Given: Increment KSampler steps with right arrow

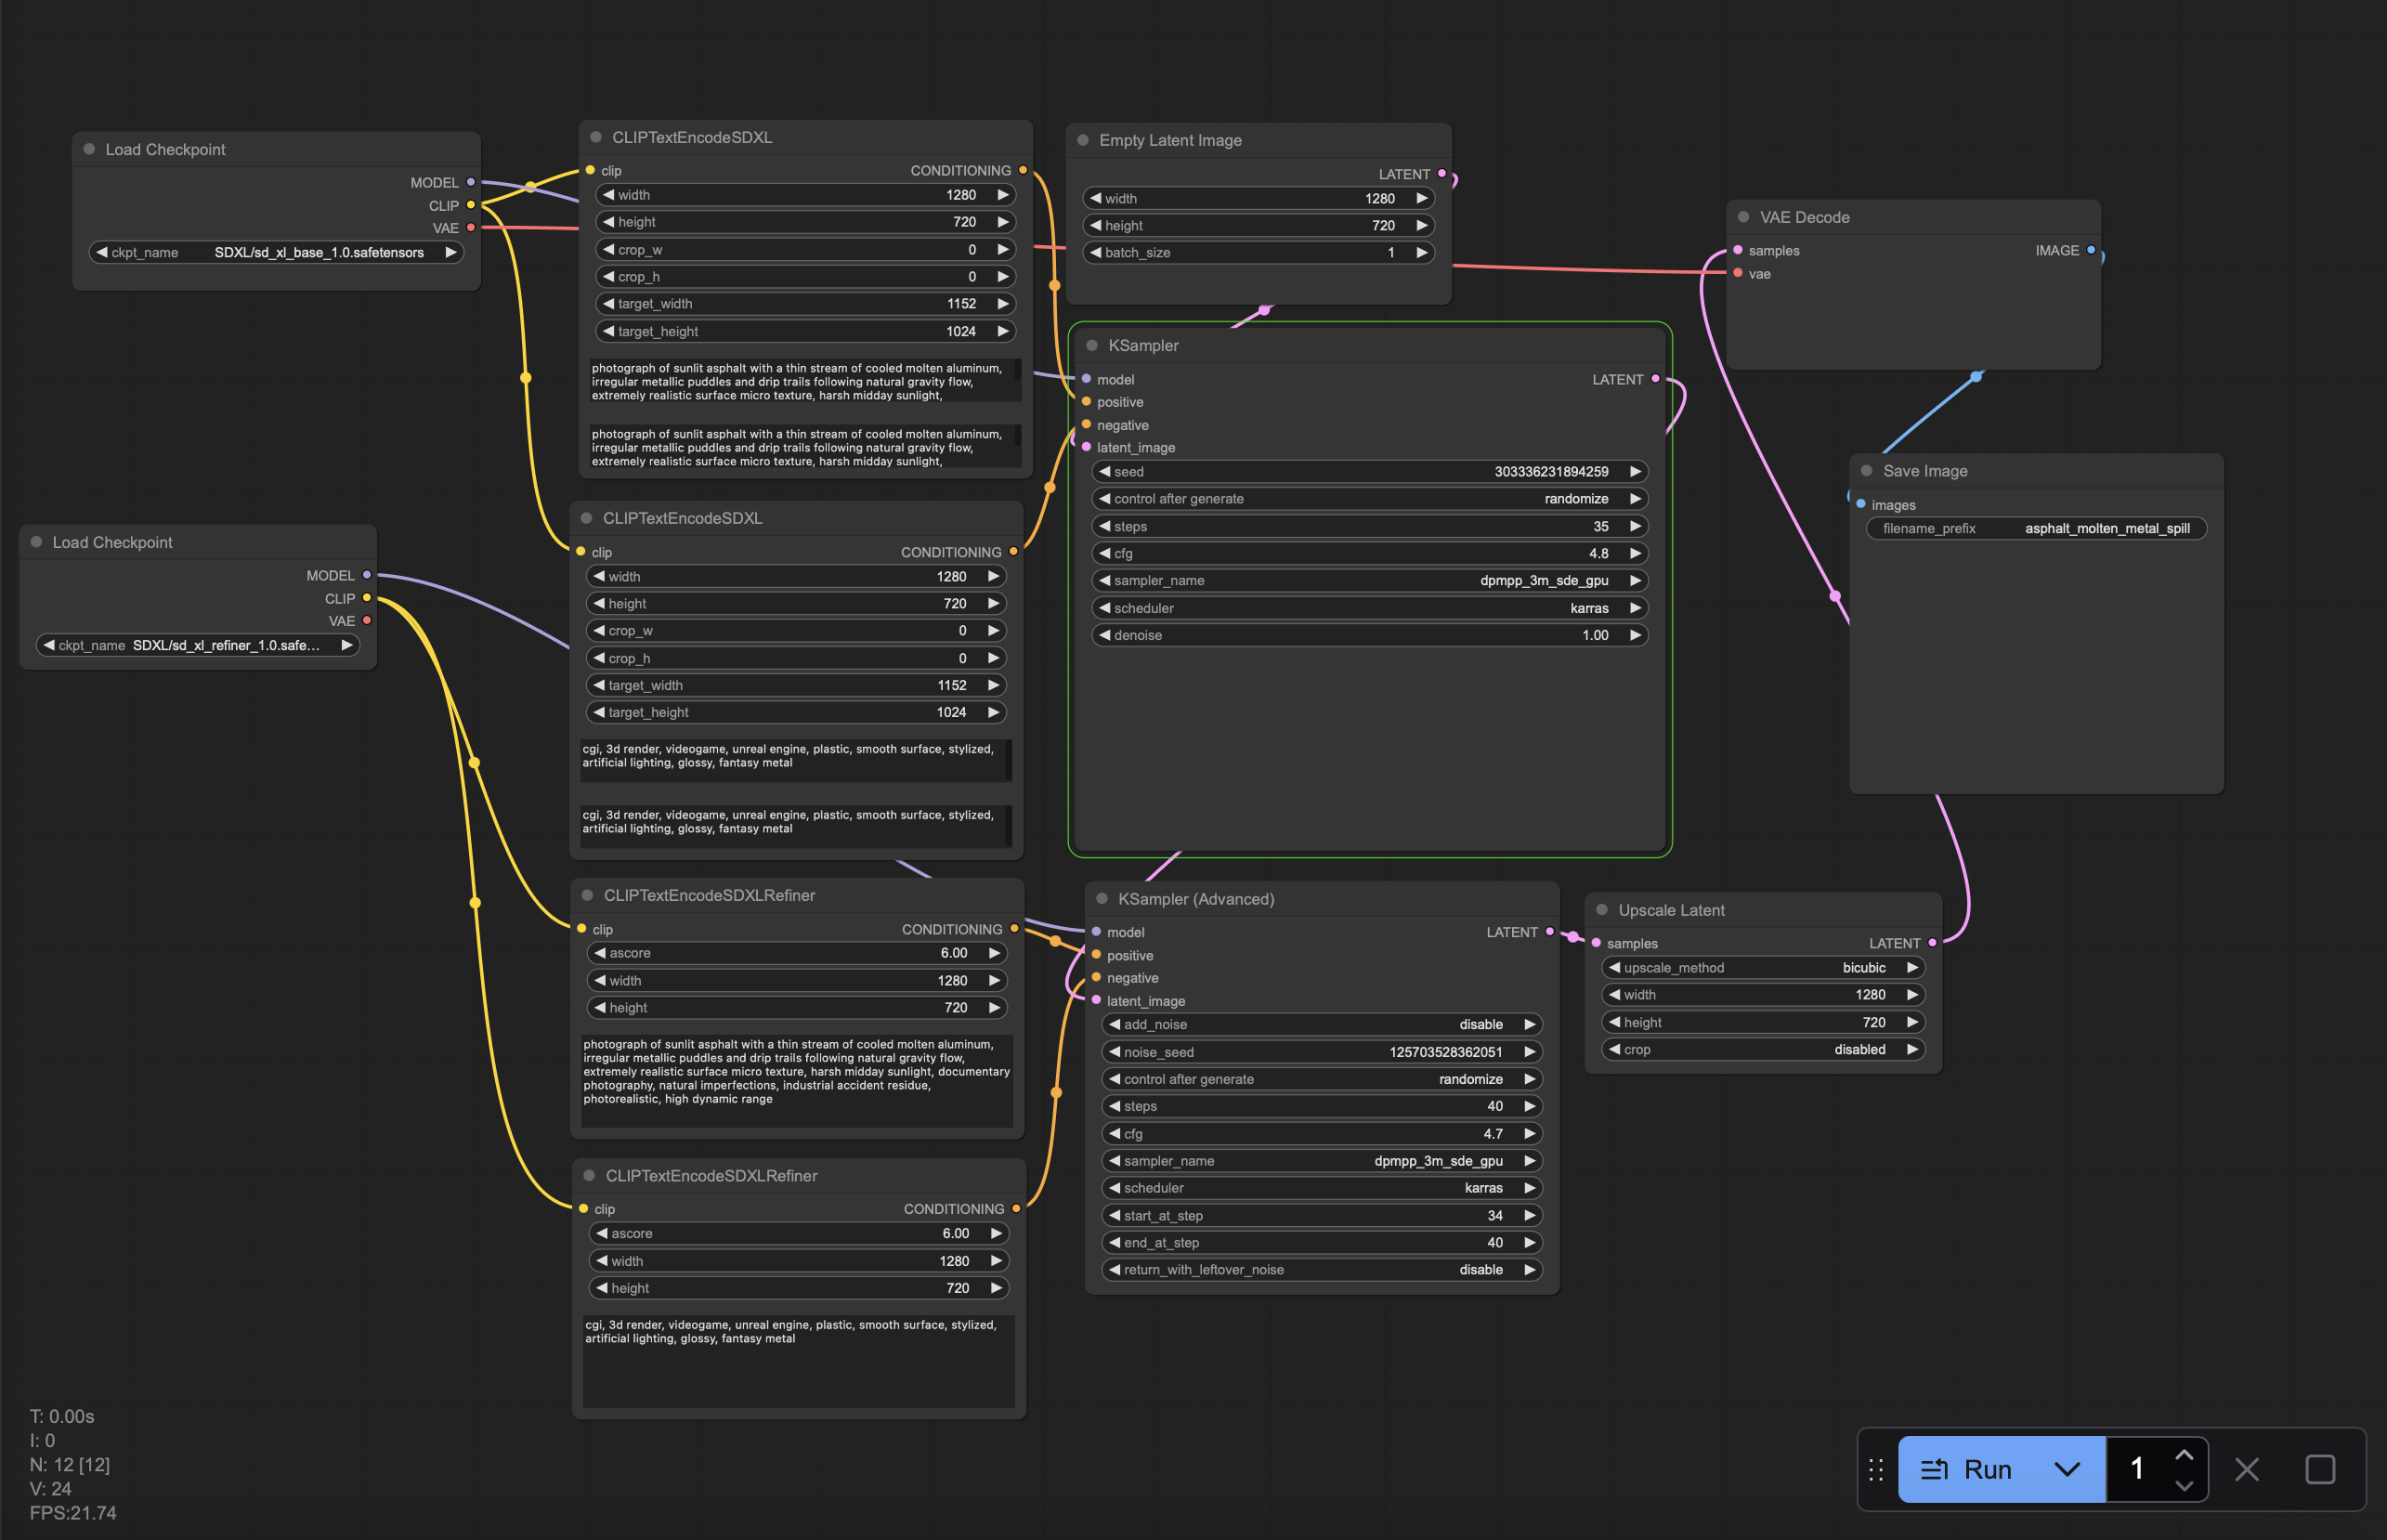Looking at the screenshot, I should click(x=1635, y=526).
